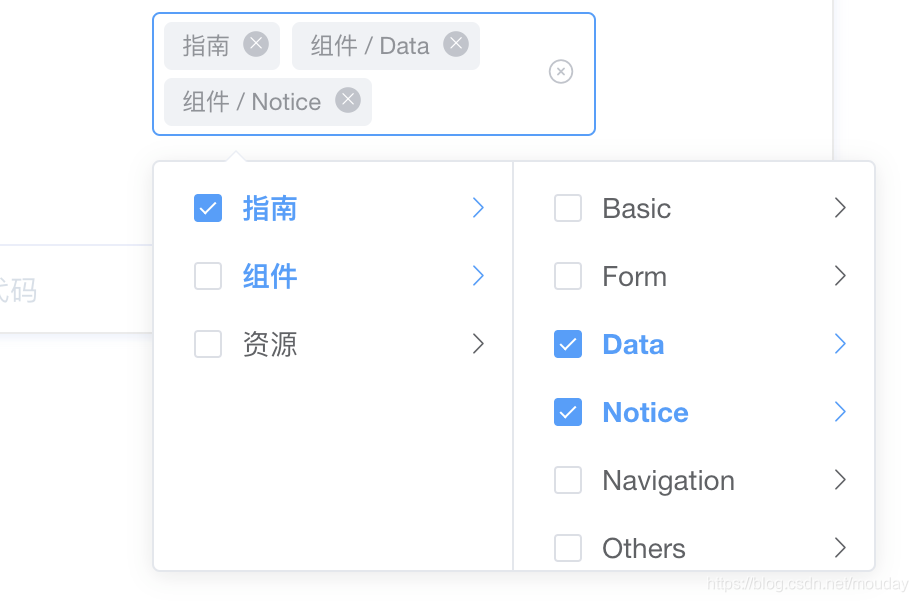Expand the Navigation item's chevron

coord(840,480)
